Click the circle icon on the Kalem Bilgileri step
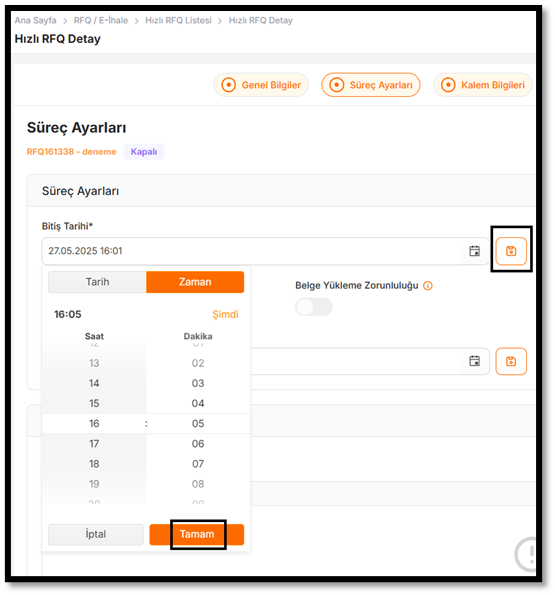555x595 pixels. (x=448, y=85)
